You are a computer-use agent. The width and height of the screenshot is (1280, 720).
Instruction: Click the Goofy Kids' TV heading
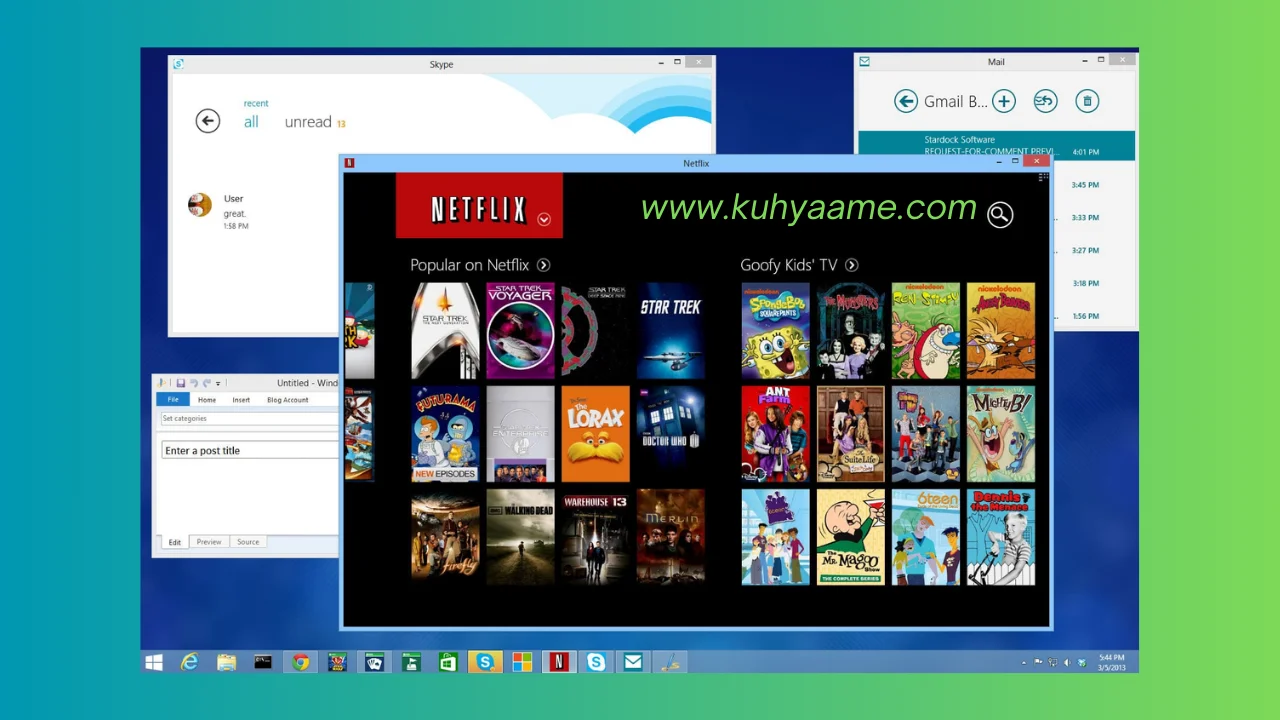pos(788,265)
